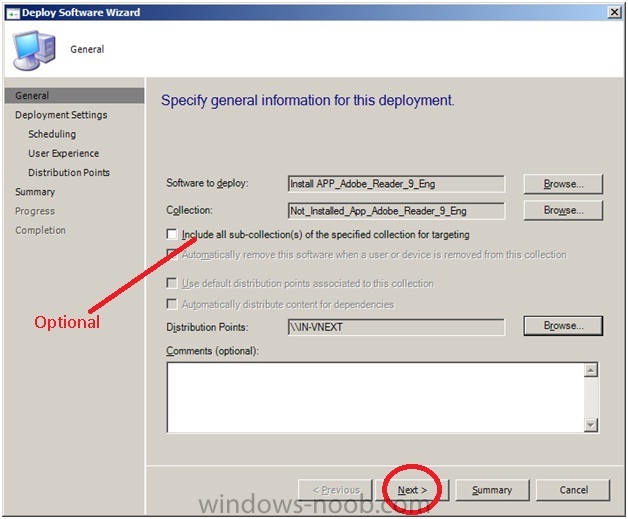
Task: Click Next to continue the wizard
Action: point(412,490)
